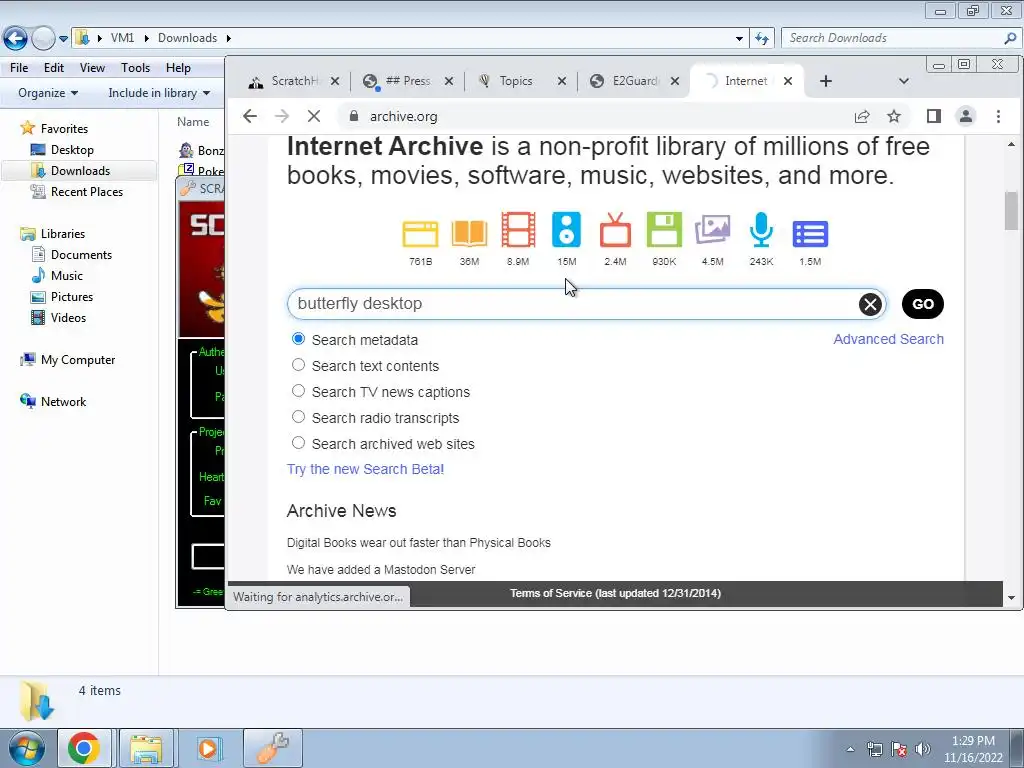Open the Chrome profile avatar
The height and width of the screenshot is (768, 1024).
click(x=965, y=116)
